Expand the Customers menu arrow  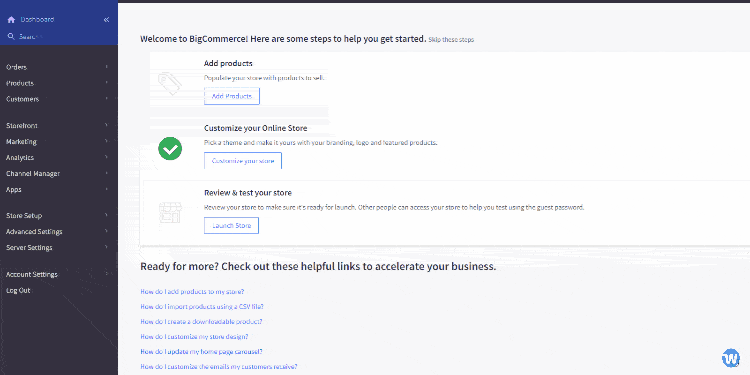pyautogui.click(x=106, y=99)
